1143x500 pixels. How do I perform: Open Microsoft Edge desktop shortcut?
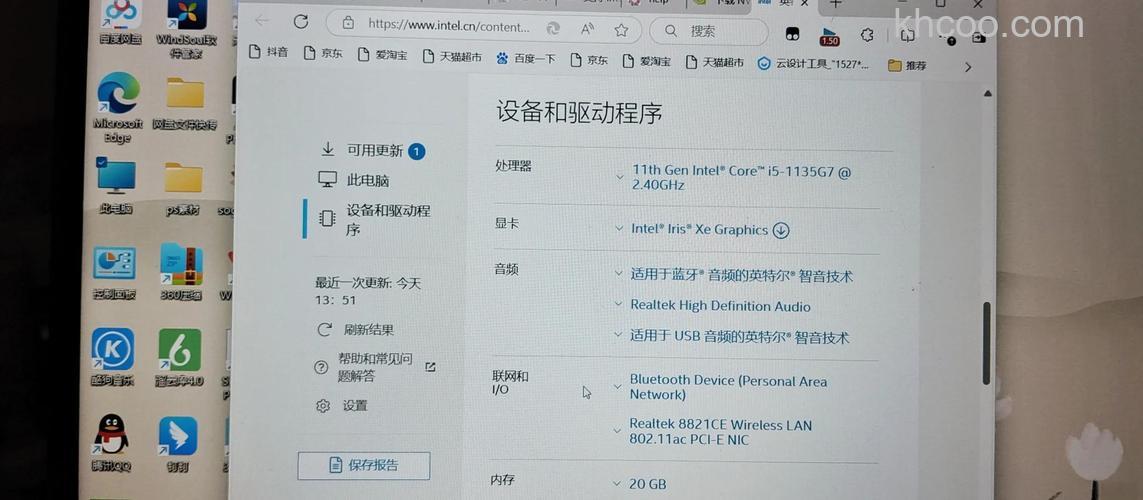click(x=118, y=107)
